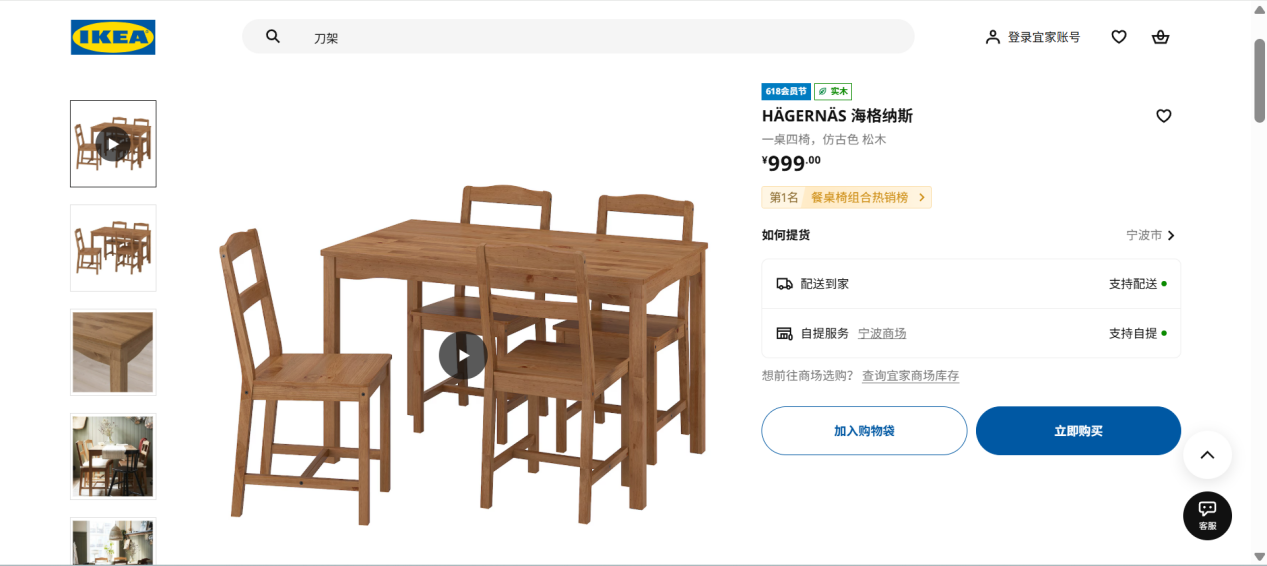
Task: Open the shopping basket icon
Action: coord(1160,37)
